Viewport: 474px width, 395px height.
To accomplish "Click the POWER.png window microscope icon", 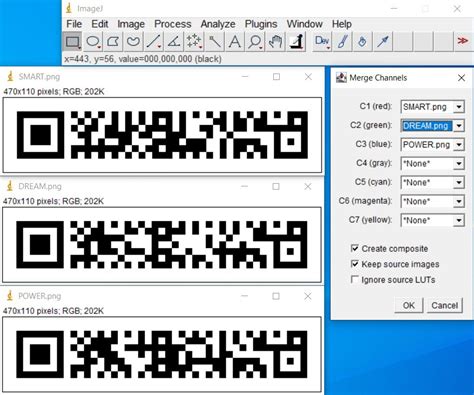I will click(x=10, y=296).
